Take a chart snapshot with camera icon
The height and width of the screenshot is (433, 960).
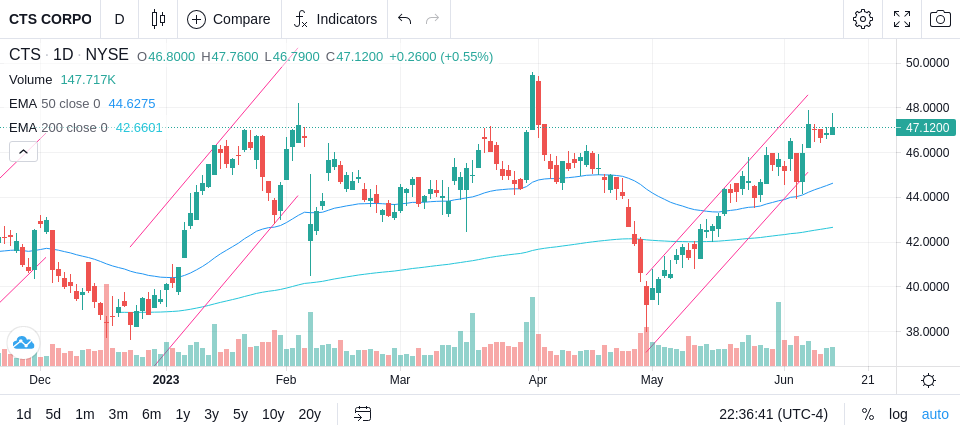(940, 19)
